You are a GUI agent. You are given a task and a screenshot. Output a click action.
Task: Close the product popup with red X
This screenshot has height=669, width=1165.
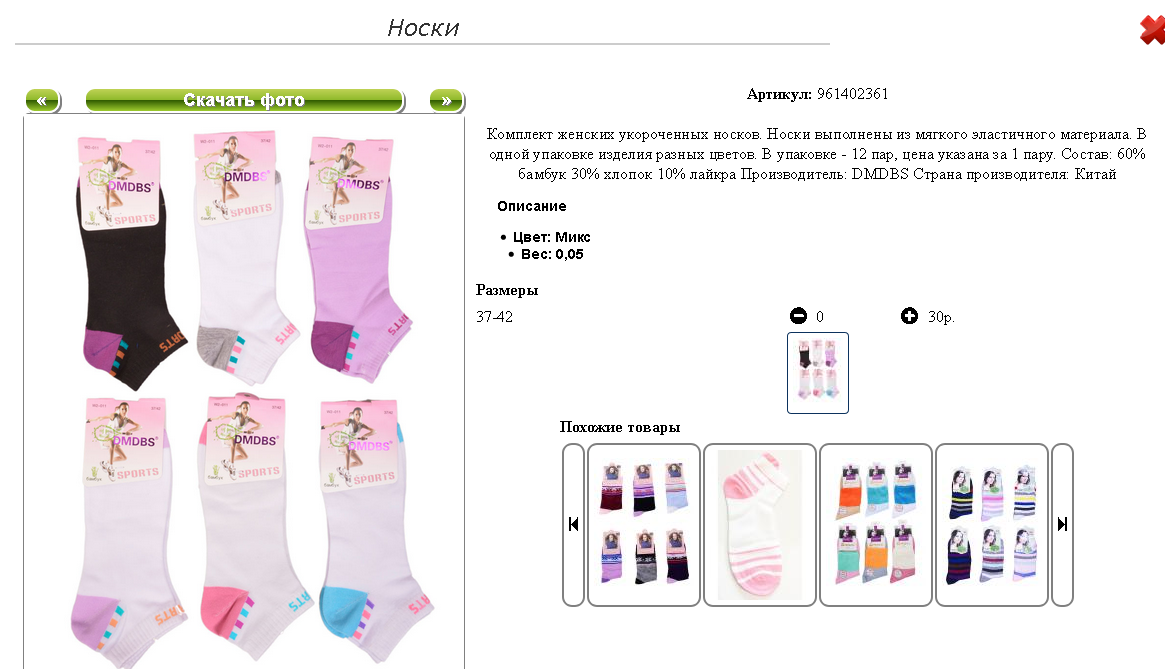click(1152, 30)
